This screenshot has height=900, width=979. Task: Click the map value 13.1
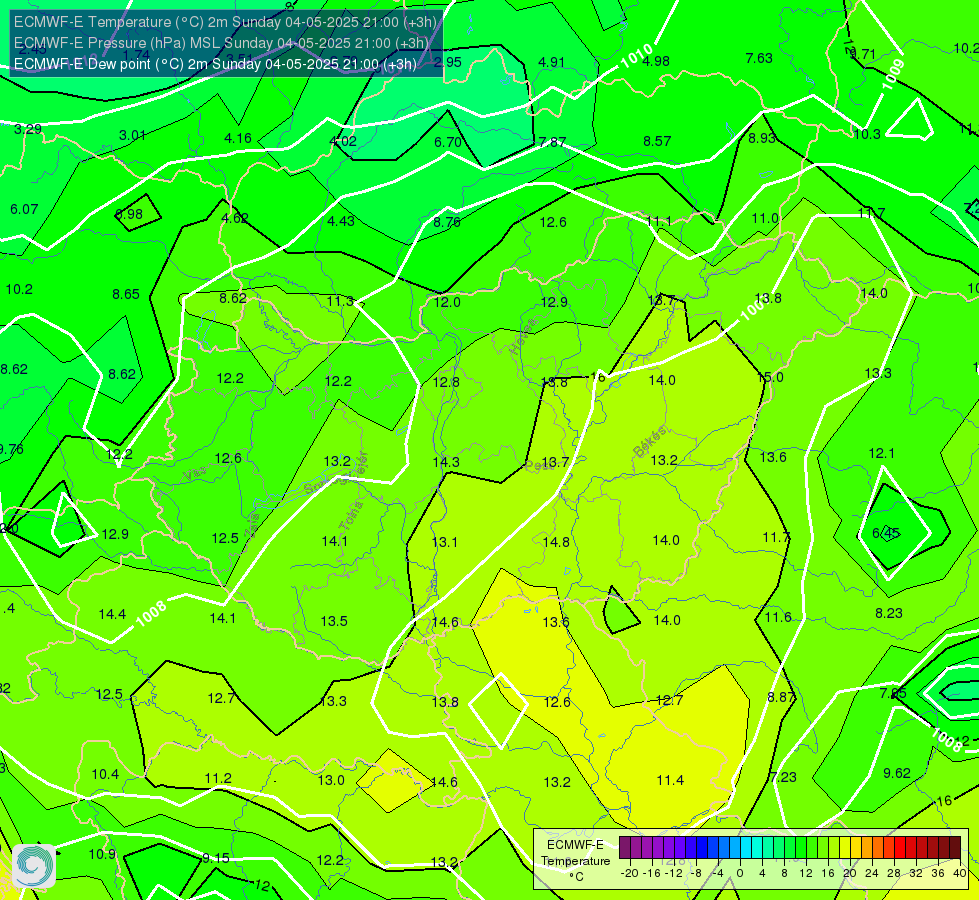(x=445, y=542)
